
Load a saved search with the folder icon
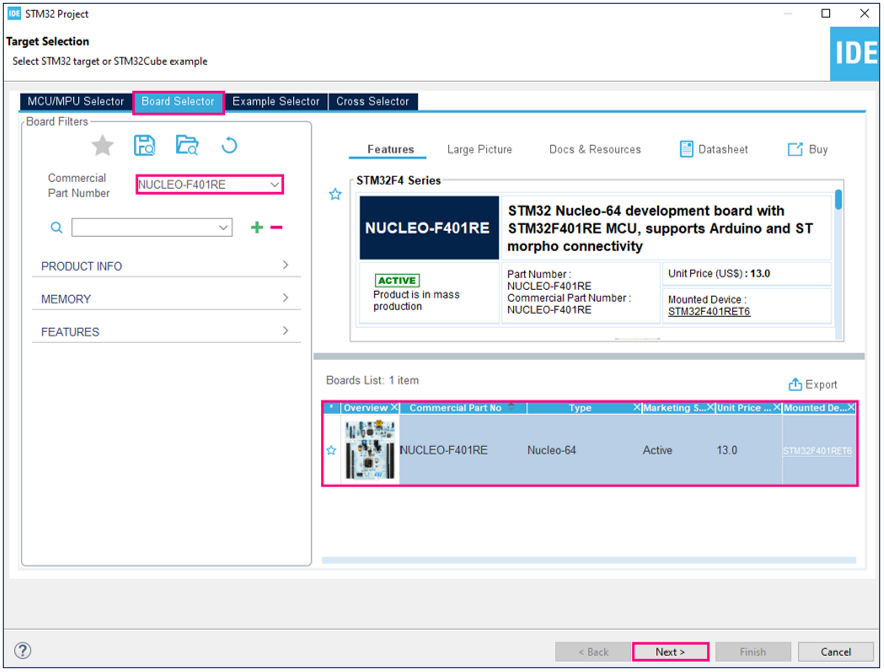187,145
